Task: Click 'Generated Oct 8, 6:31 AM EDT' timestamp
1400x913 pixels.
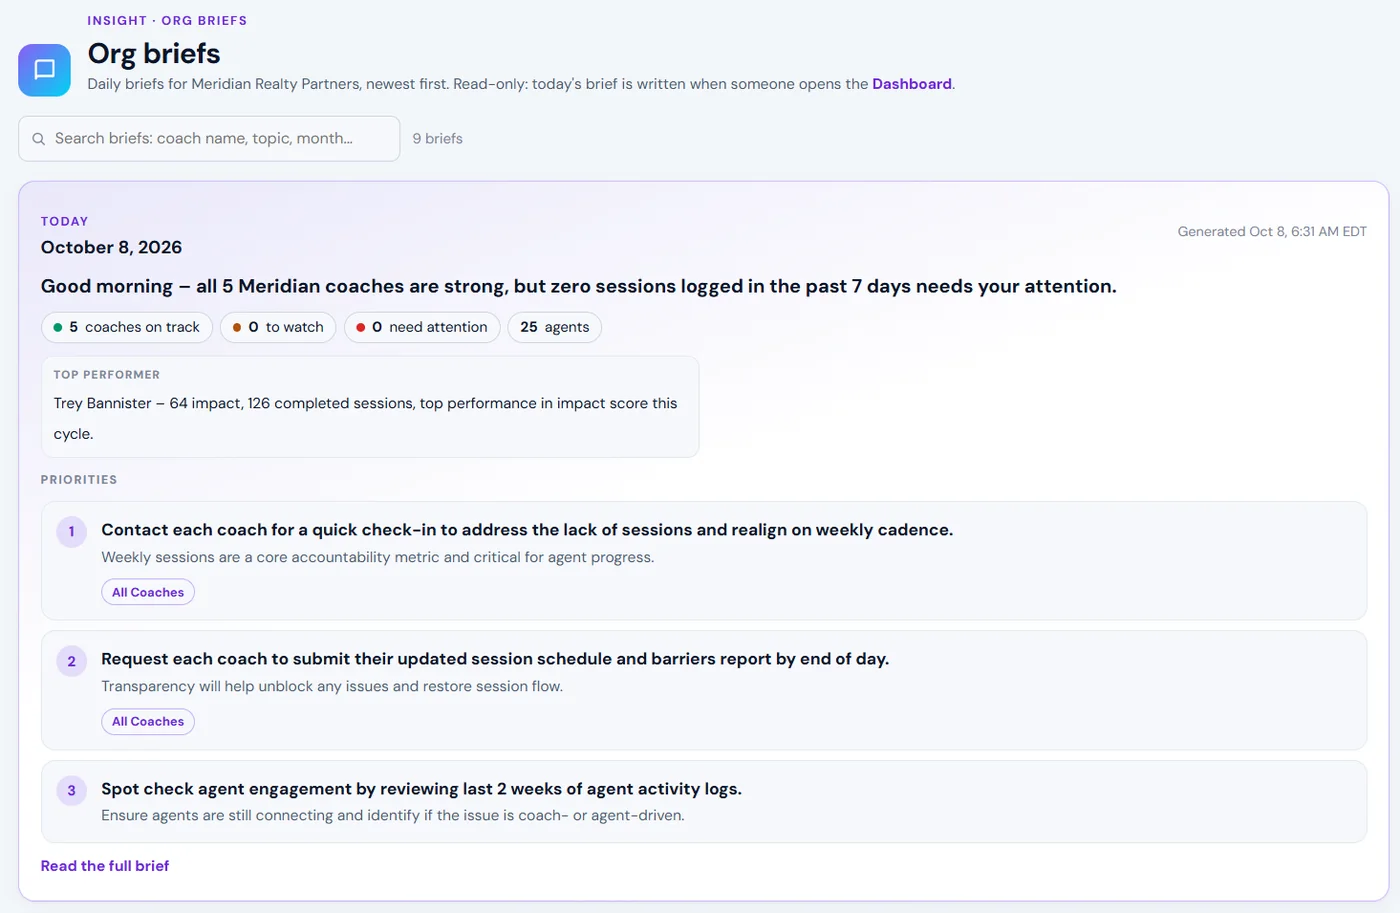Action: 1272,231
